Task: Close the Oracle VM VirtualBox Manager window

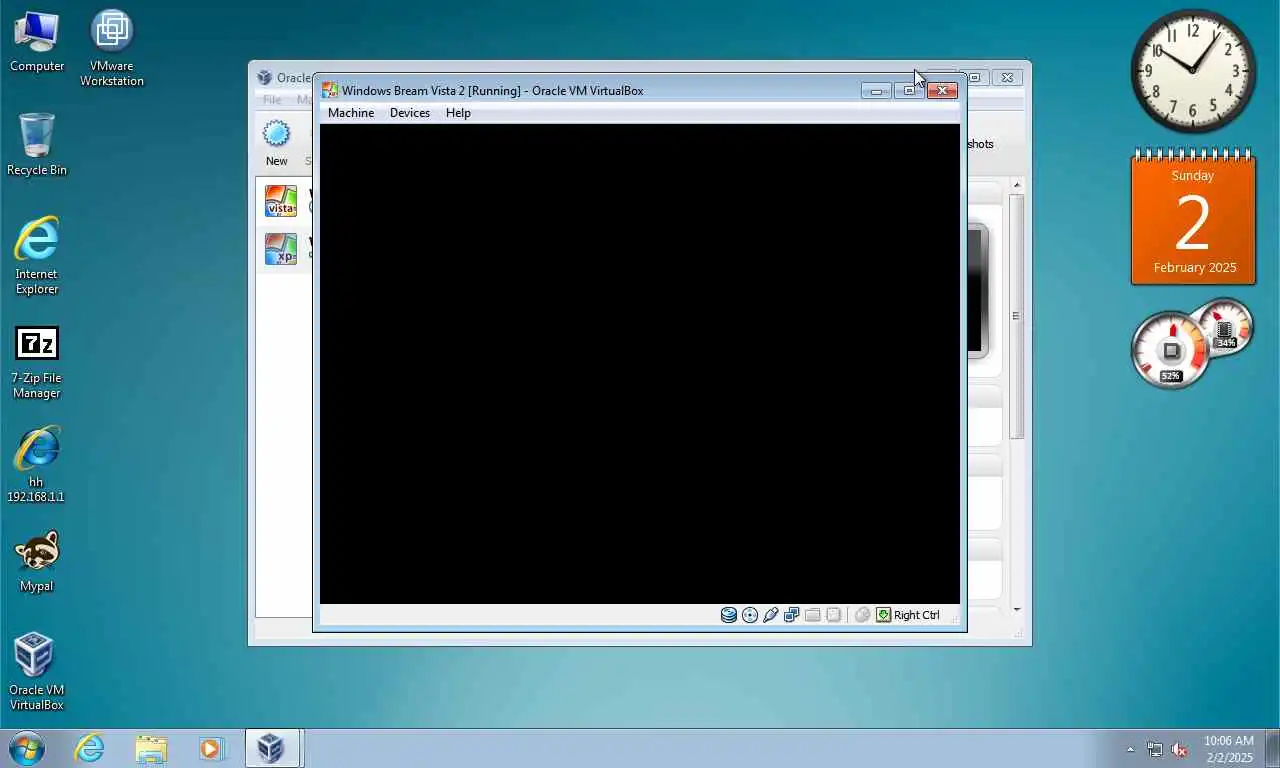Action: click(1007, 77)
